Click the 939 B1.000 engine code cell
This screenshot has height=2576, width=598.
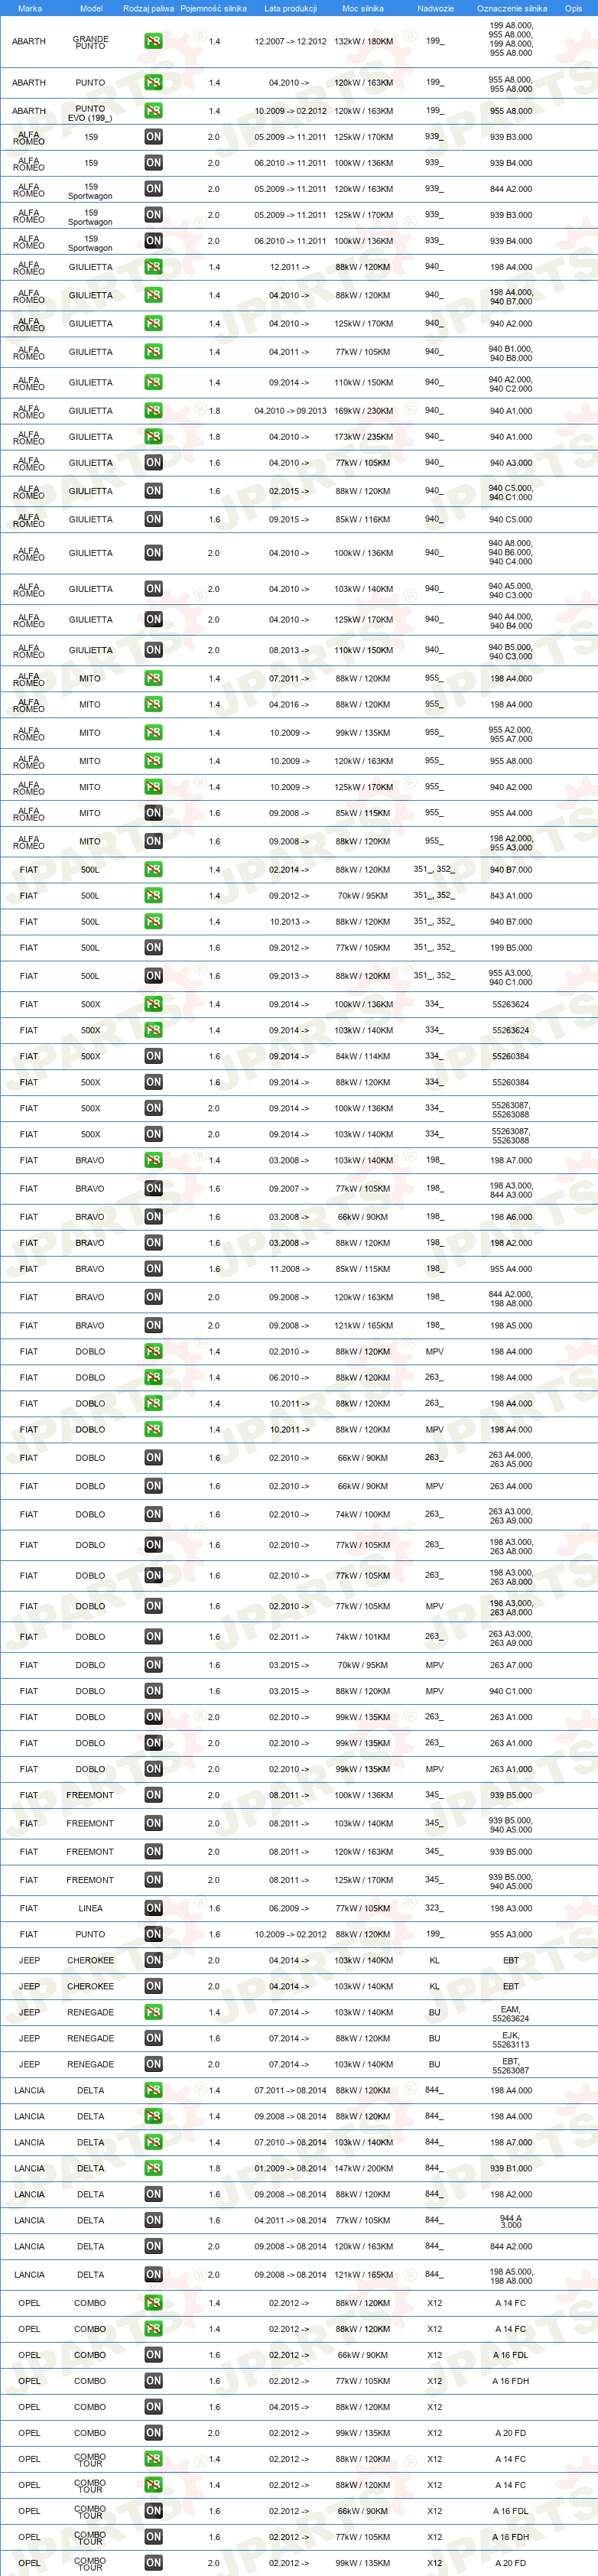coord(511,2168)
